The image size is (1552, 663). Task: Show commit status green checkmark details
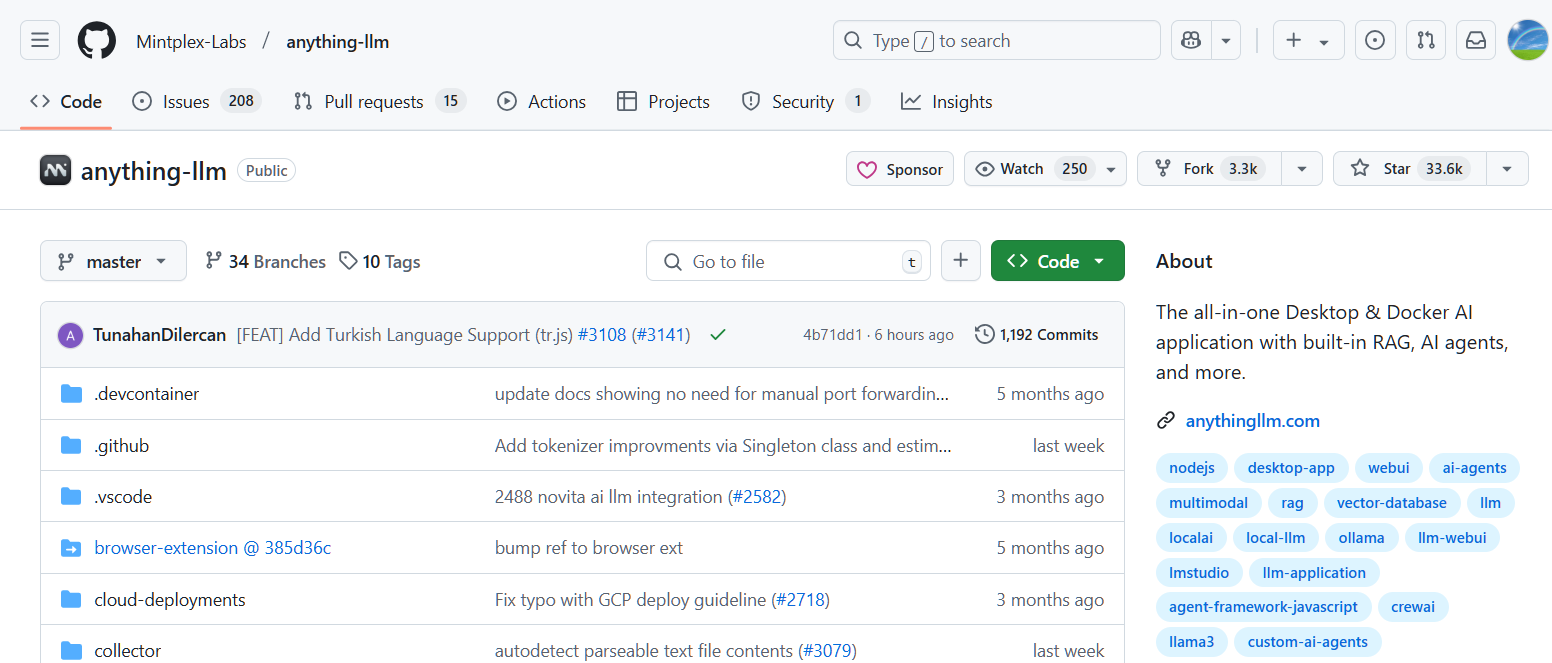pyautogui.click(x=717, y=335)
